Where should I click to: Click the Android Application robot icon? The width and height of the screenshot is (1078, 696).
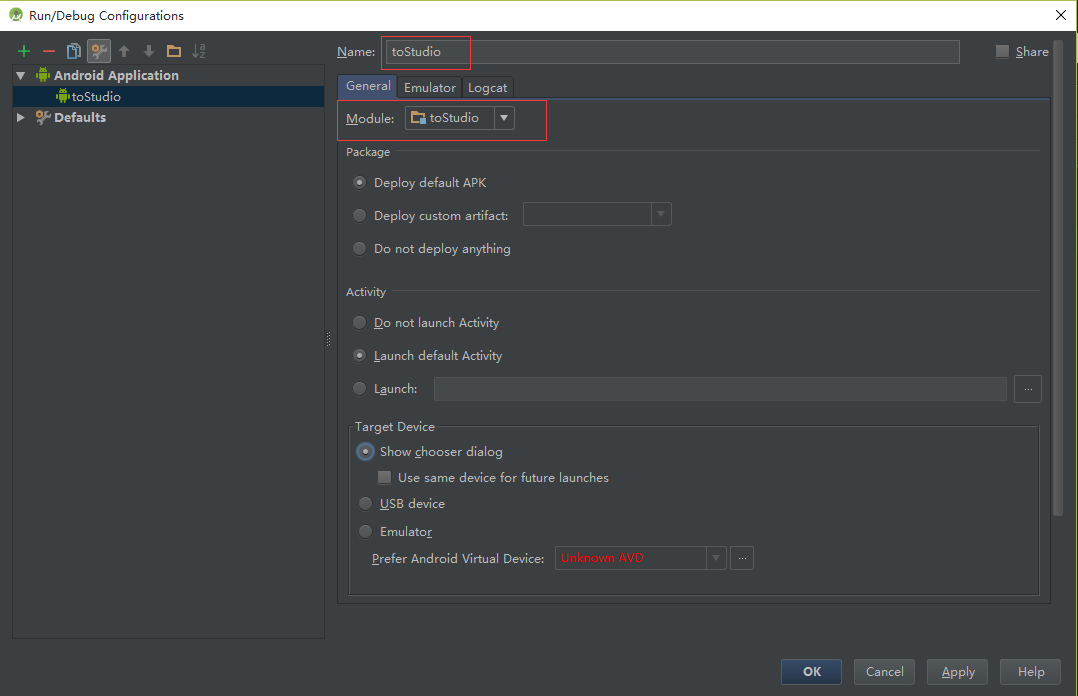[43, 75]
